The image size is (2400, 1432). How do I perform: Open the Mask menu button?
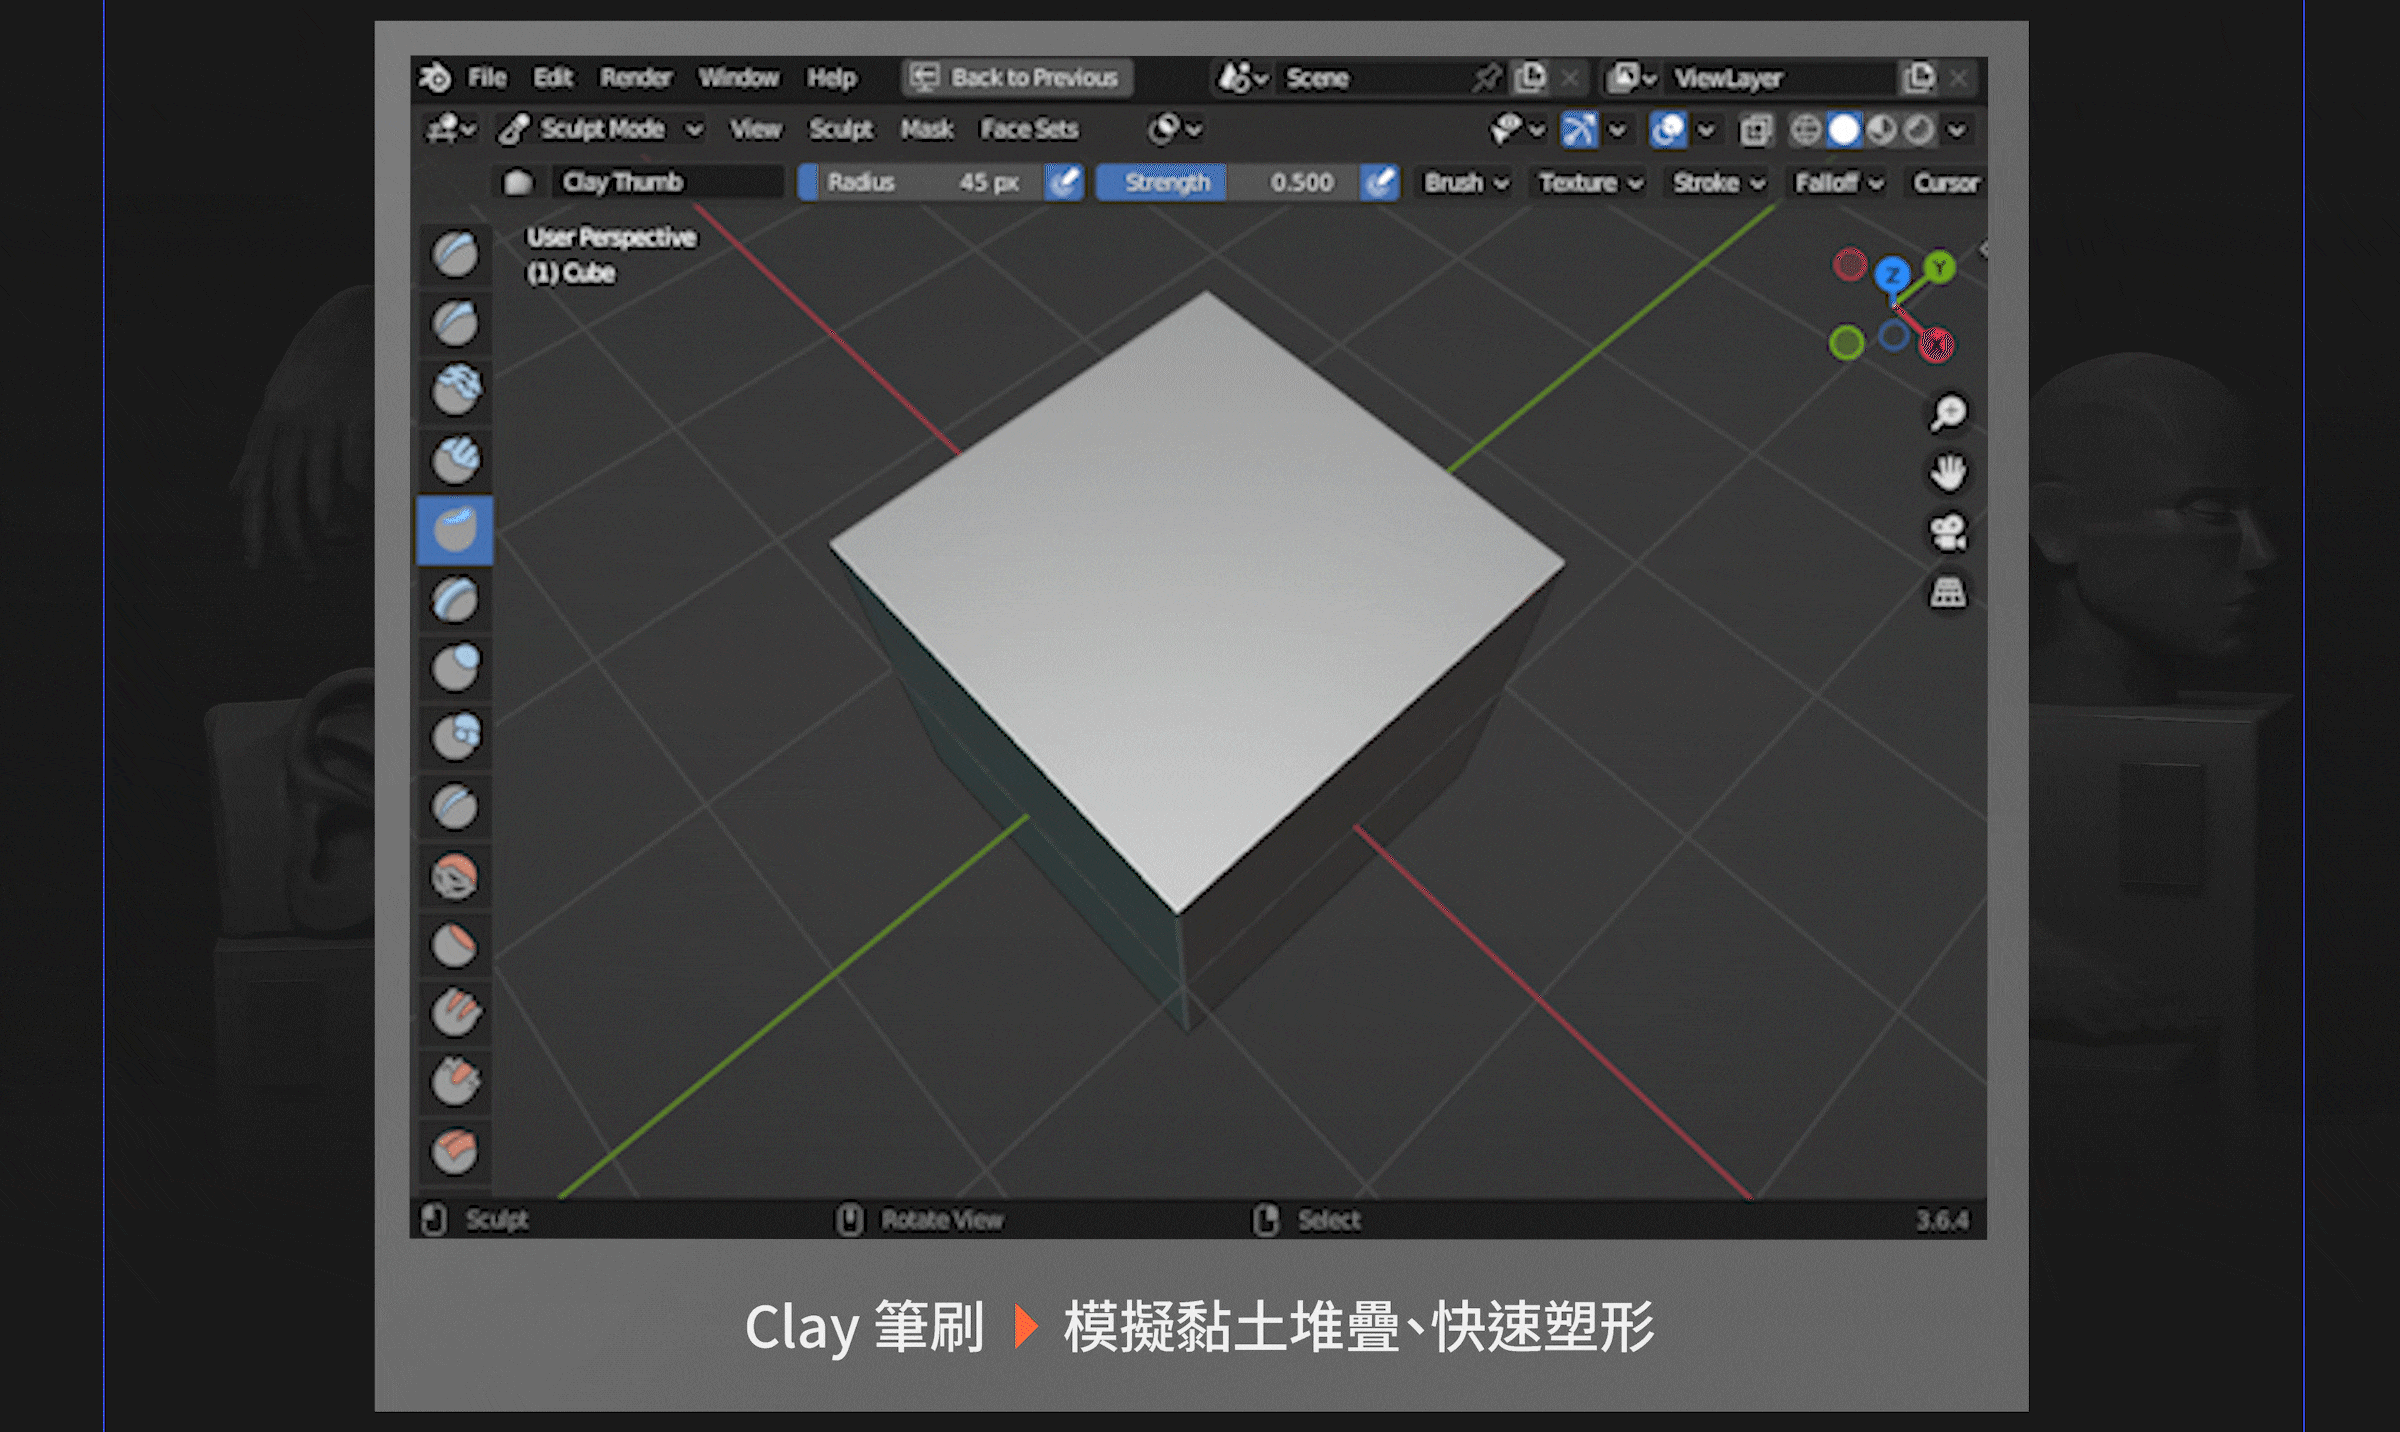926,129
